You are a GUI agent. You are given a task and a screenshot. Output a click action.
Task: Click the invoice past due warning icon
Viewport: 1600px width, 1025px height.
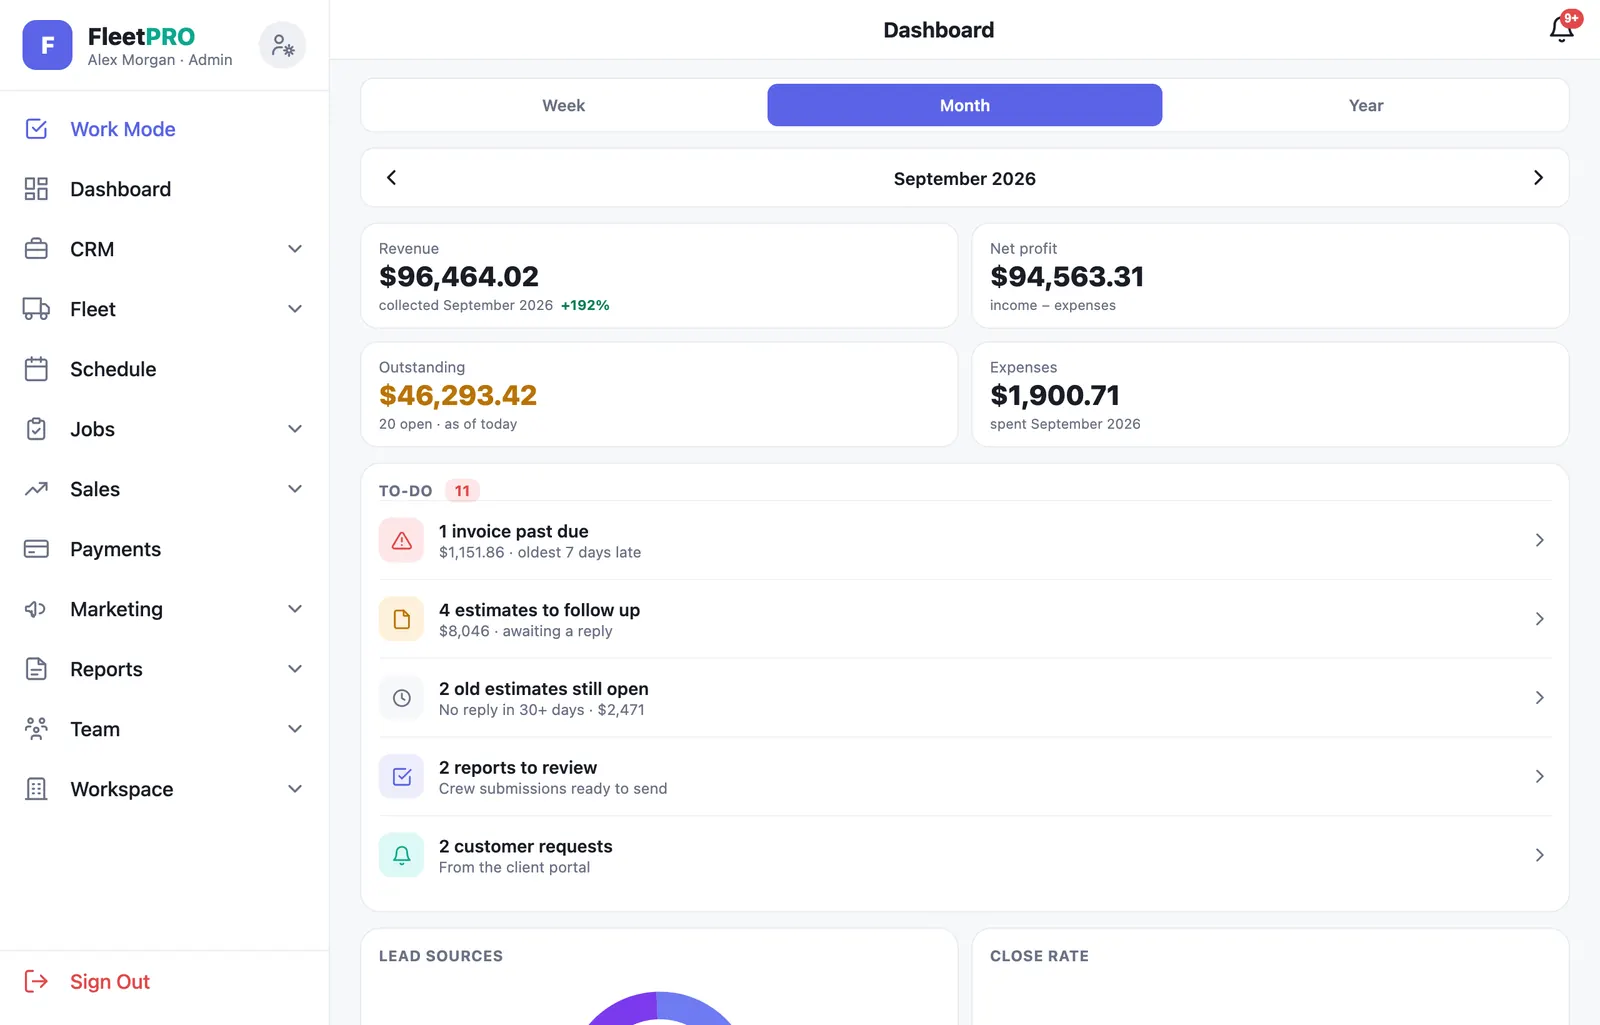click(401, 540)
